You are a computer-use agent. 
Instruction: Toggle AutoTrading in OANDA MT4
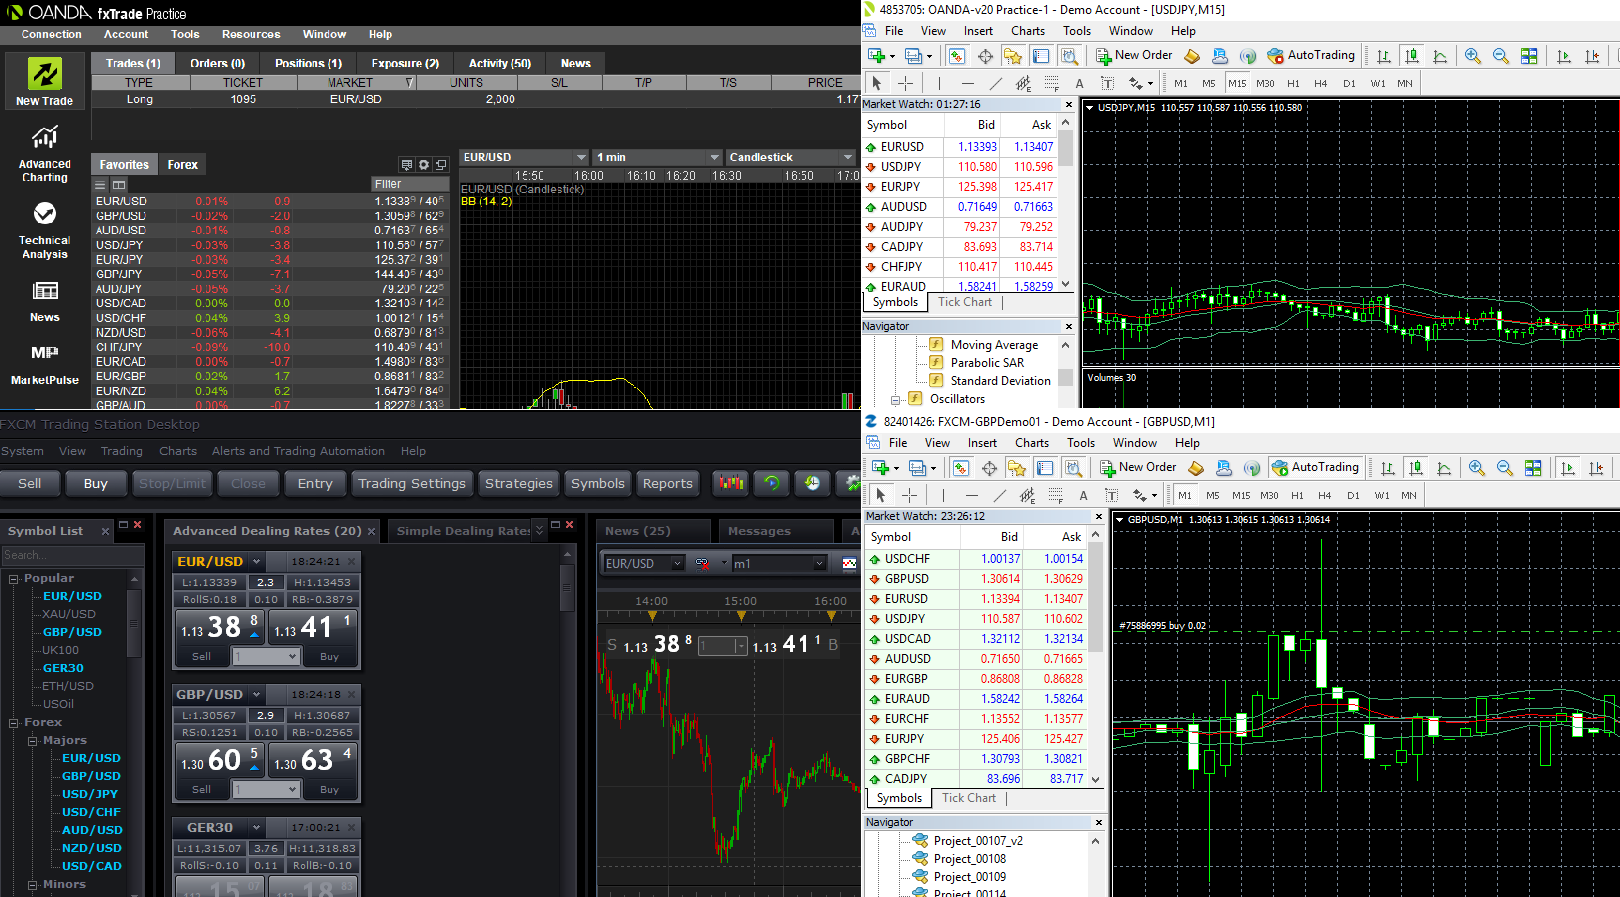[1311, 56]
